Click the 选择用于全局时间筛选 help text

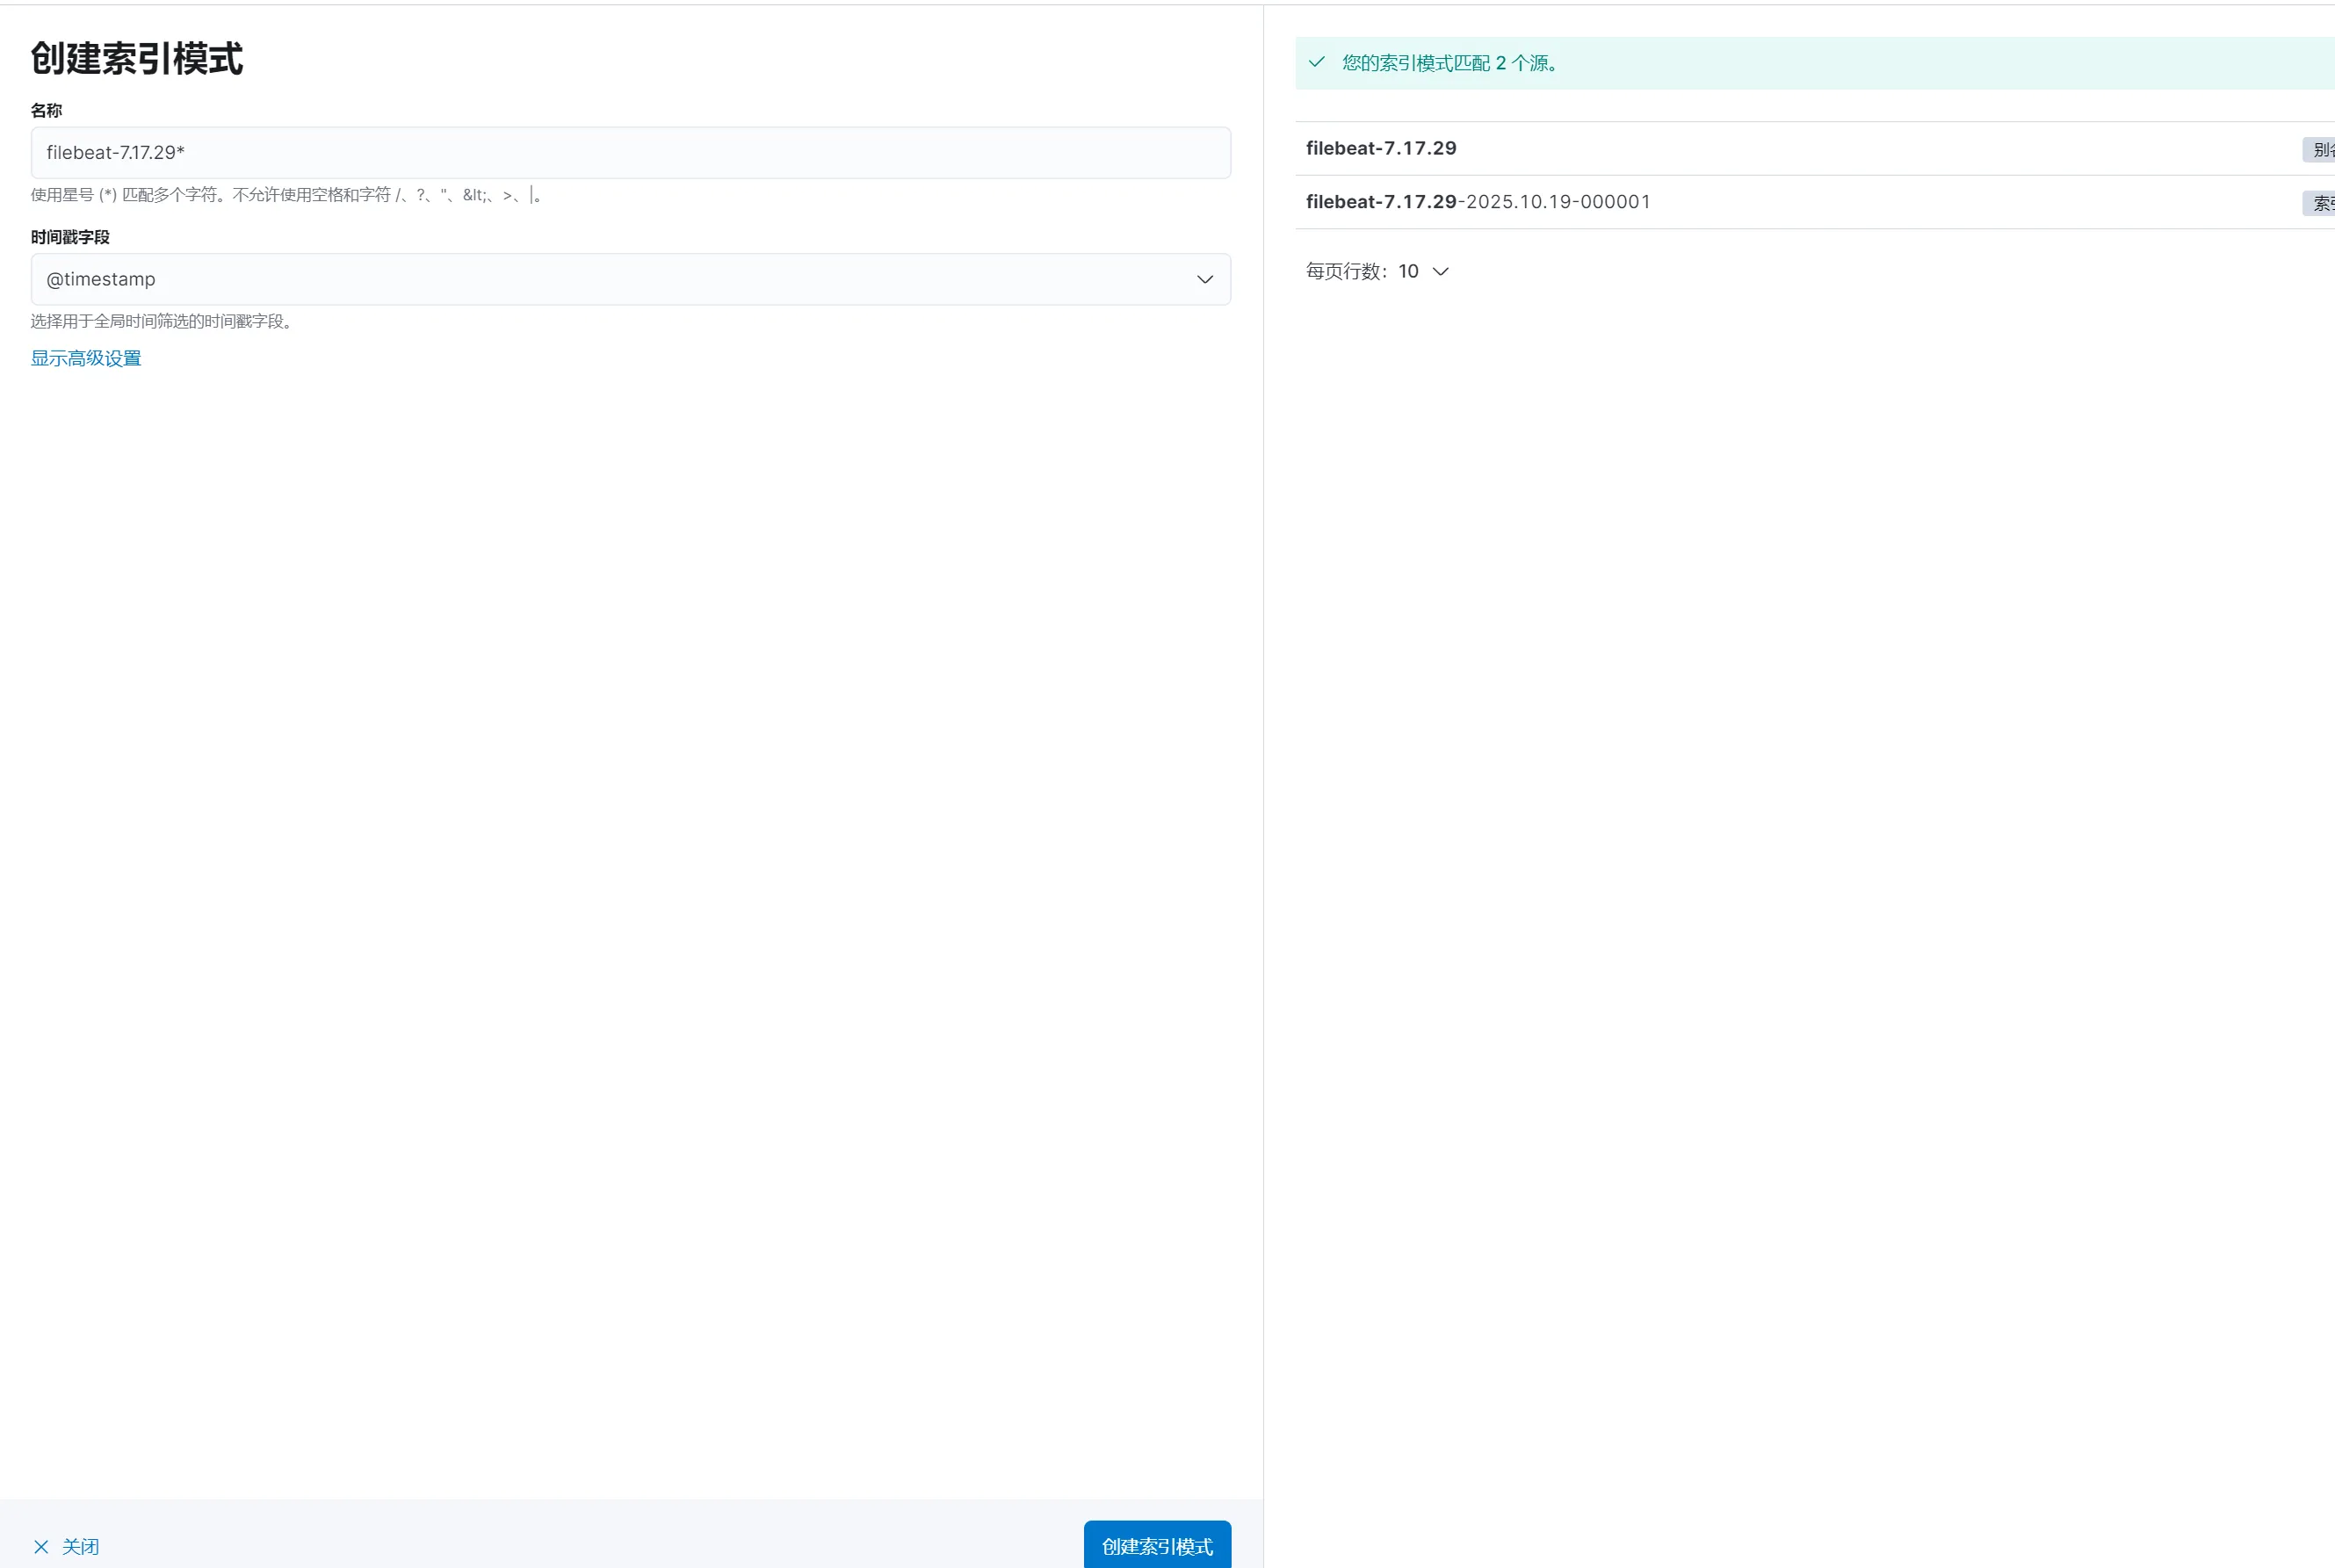click(x=161, y=322)
